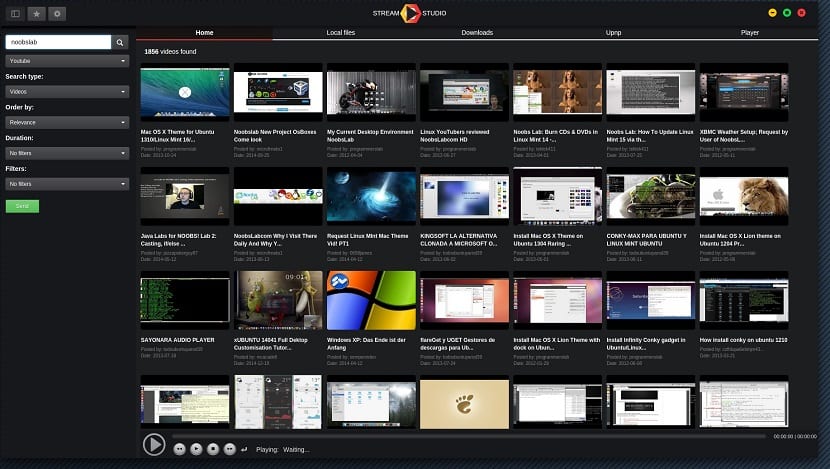Open the Downloads tab
Screen dimensions: 830x469
click(477, 33)
